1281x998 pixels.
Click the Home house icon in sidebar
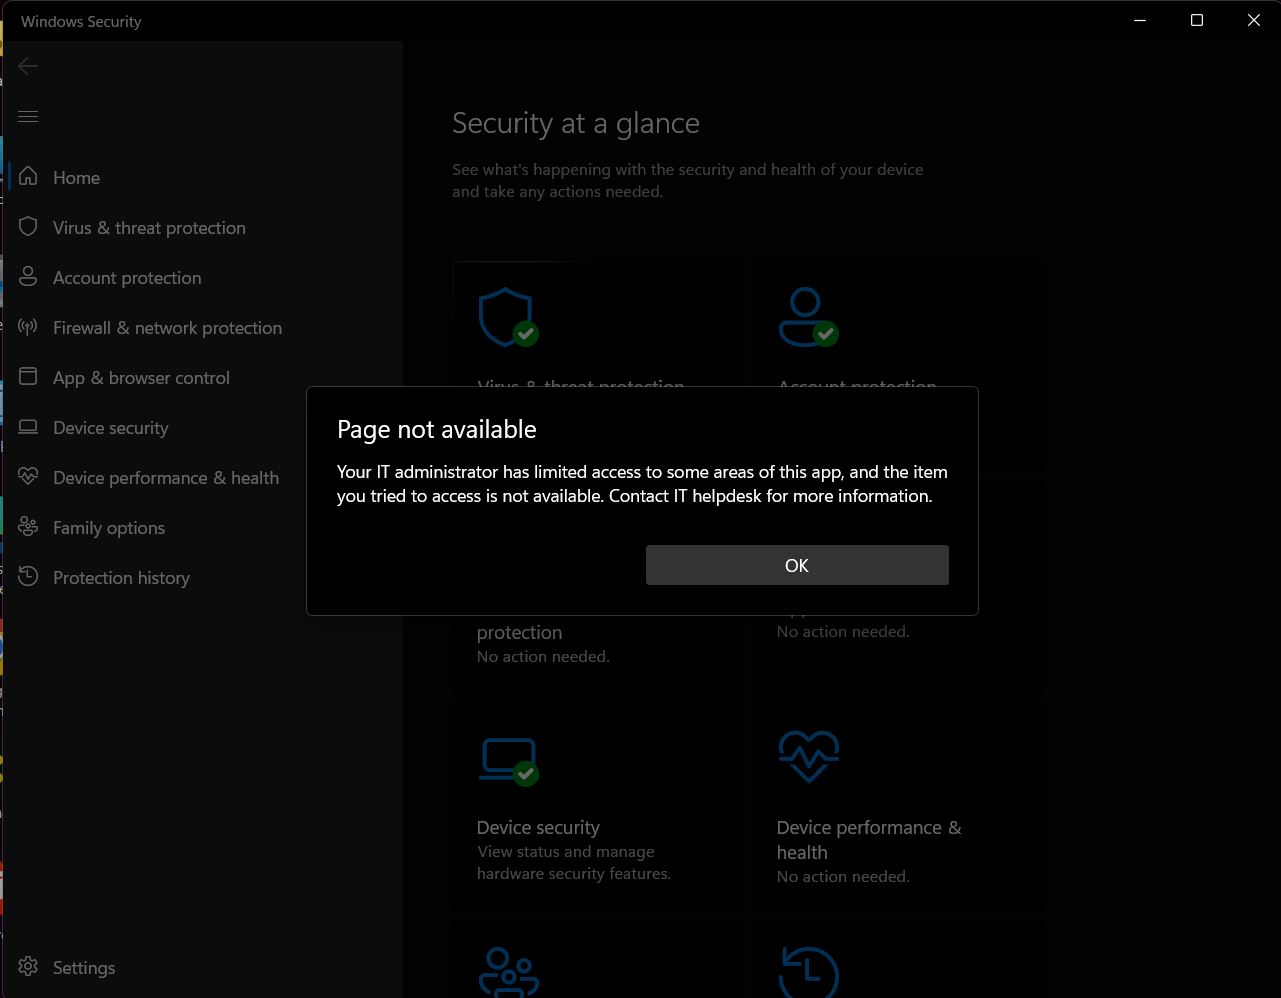(x=28, y=177)
